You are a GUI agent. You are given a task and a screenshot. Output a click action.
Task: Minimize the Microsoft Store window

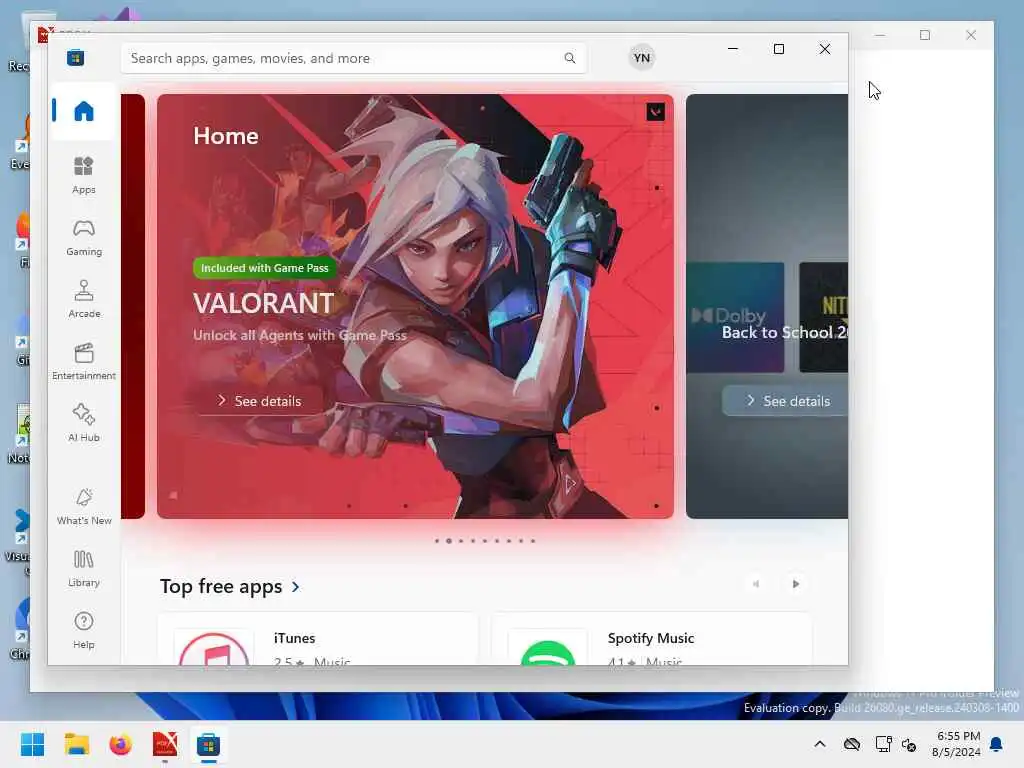pos(733,49)
